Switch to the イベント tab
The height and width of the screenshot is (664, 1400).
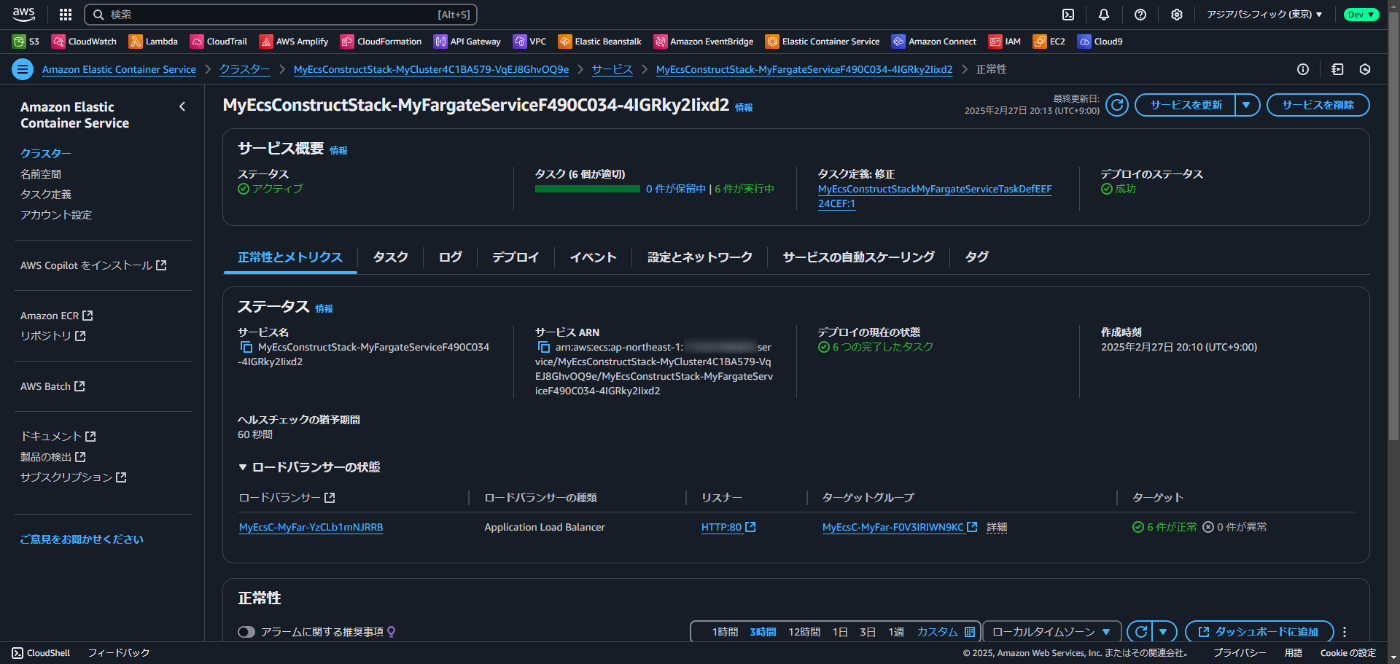click(x=593, y=257)
